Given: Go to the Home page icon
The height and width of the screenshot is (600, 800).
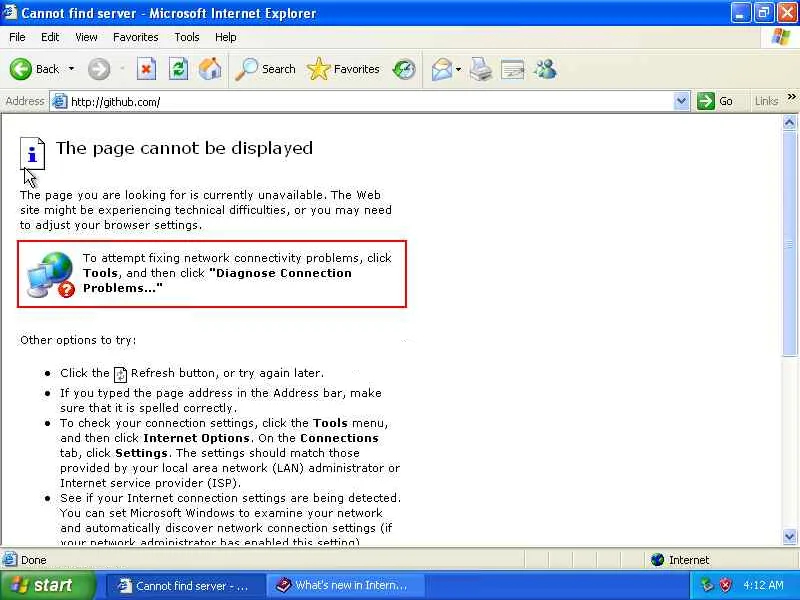Looking at the screenshot, I should (x=210, y=69).
